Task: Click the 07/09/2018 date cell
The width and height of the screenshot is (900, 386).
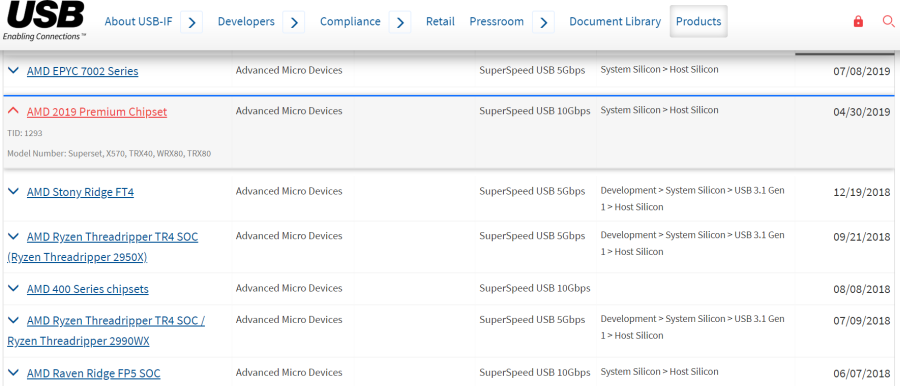Action: point(862,321)
